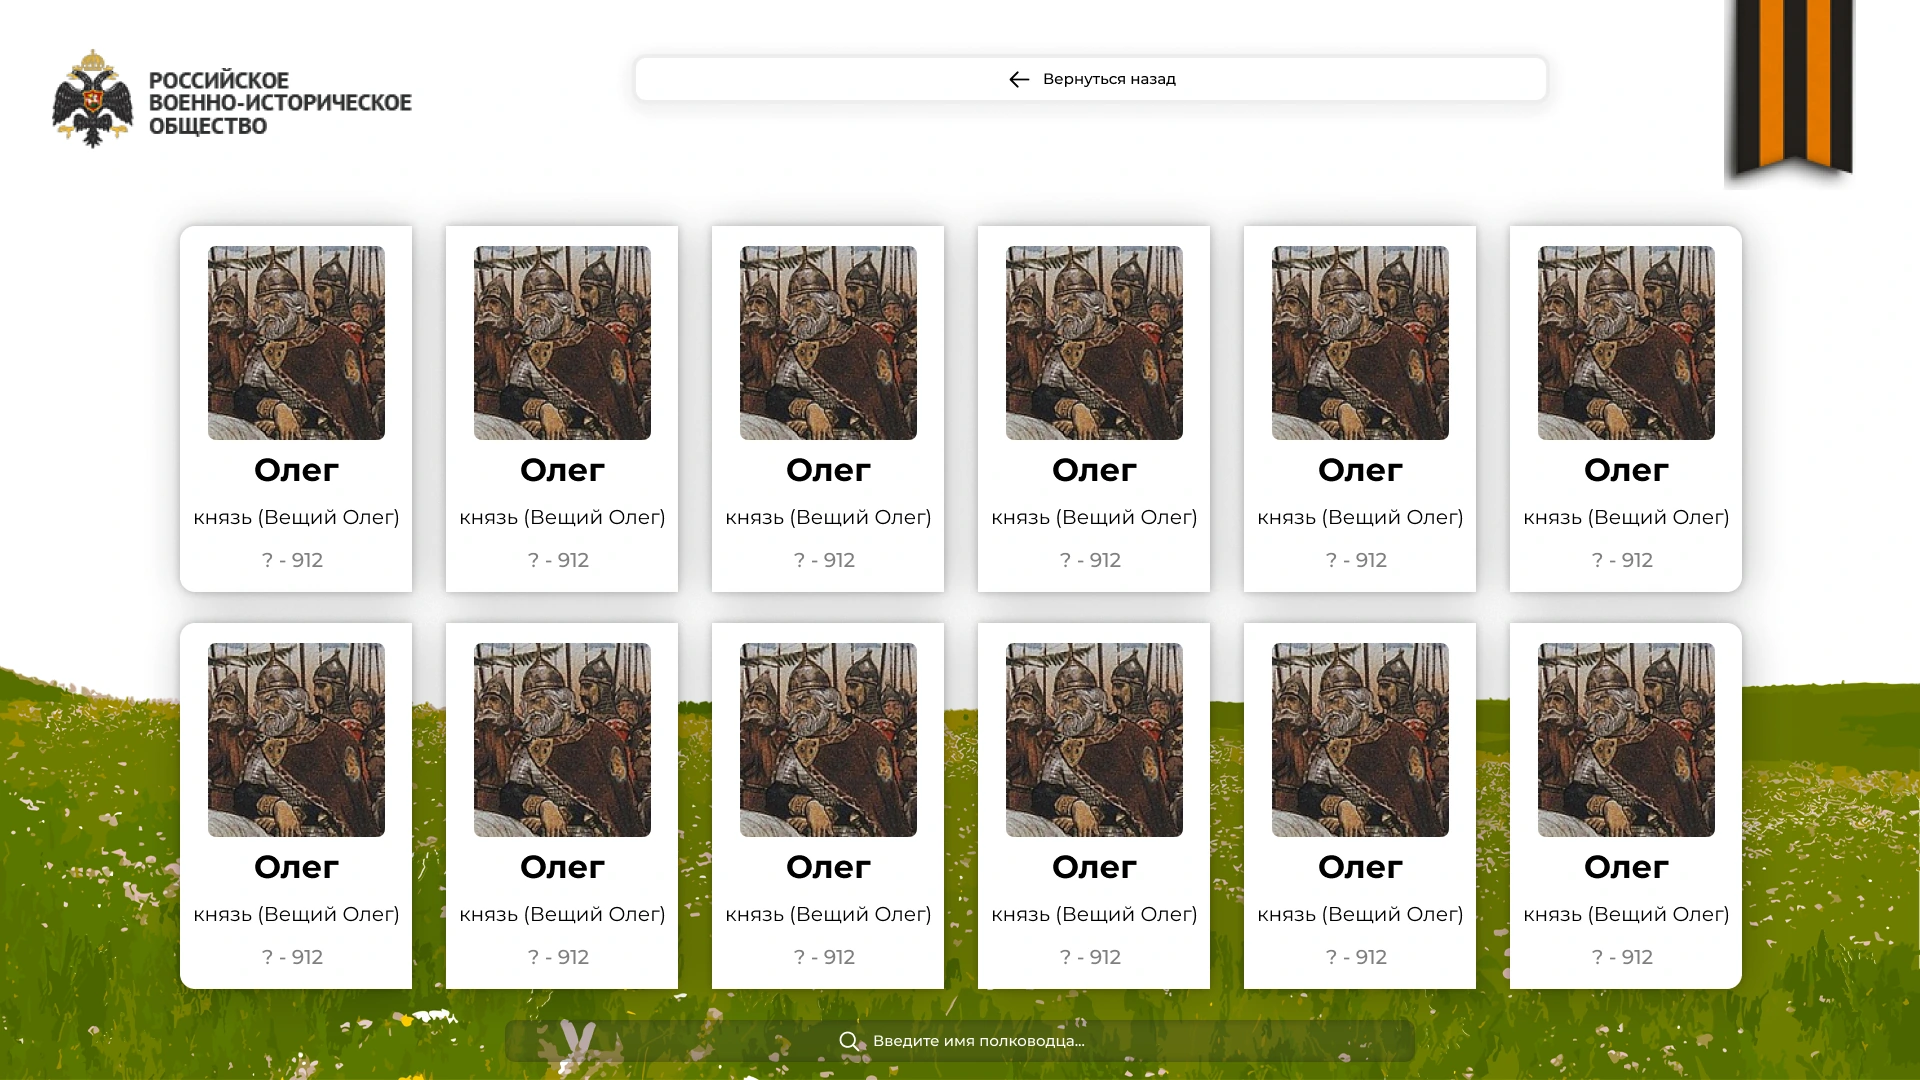Open the first bottom-row Олег card portrait
This screenshot has height=1080, width=1920.
296,740
